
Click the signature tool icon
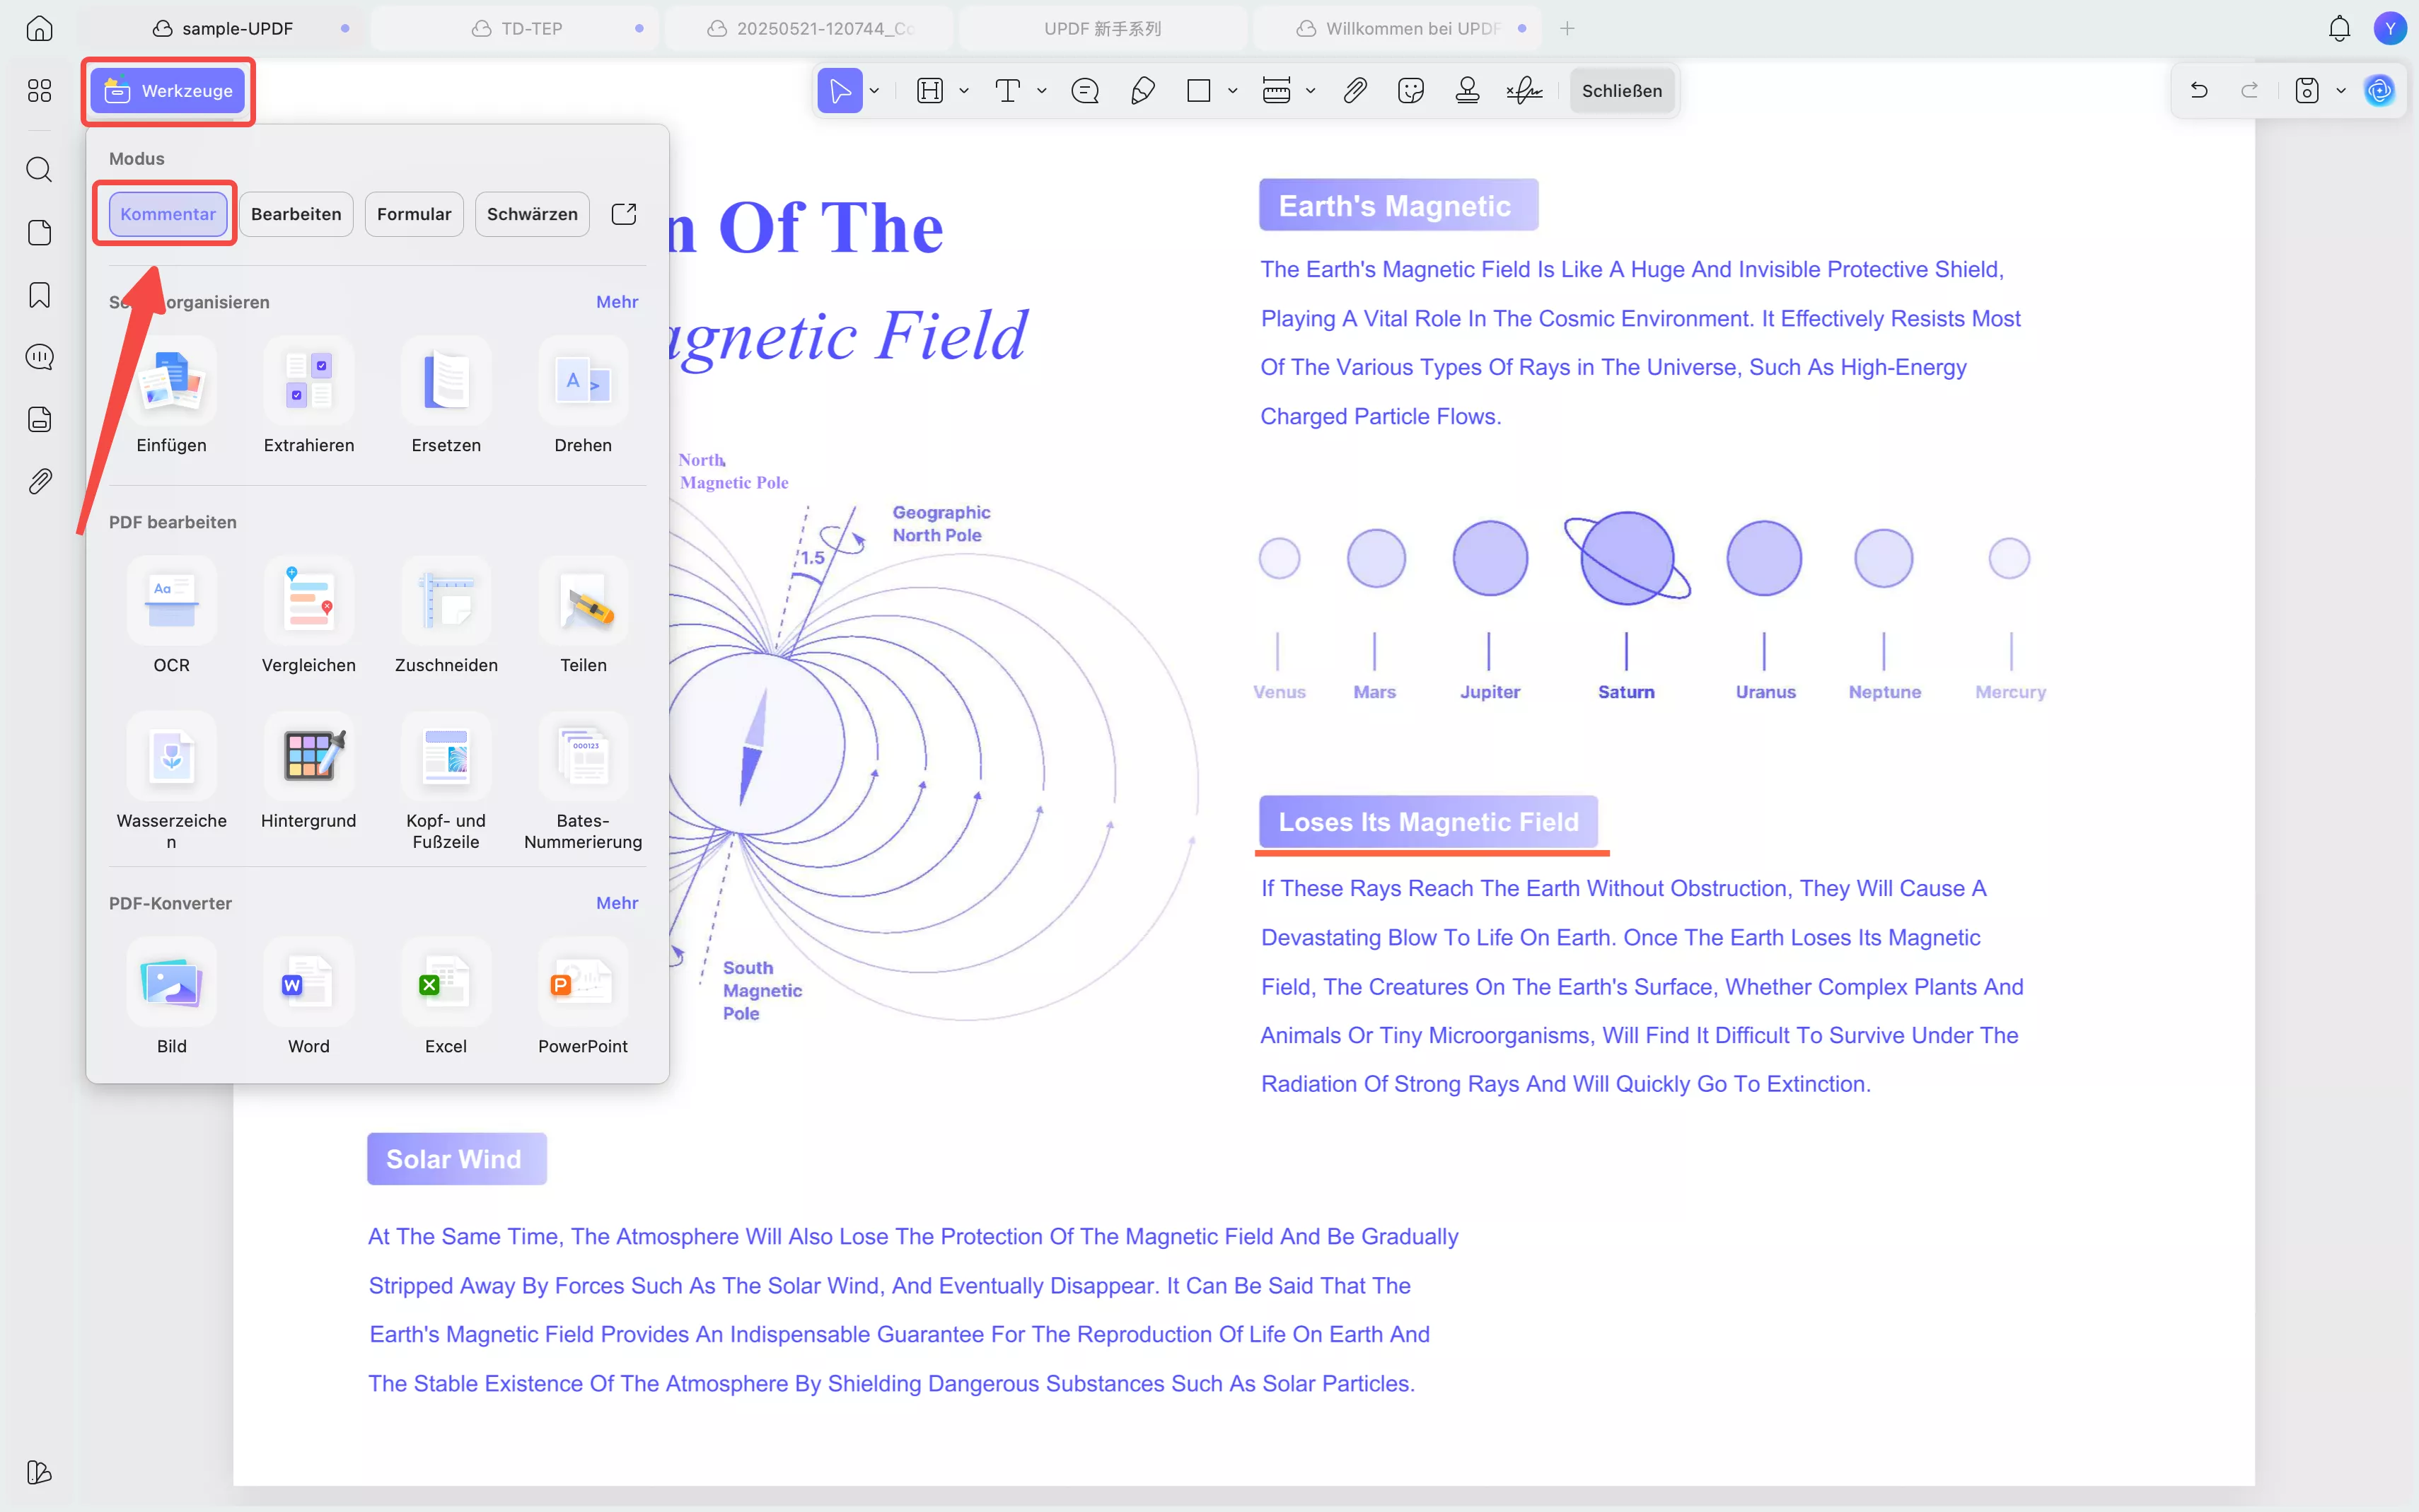click(1524, 91)
